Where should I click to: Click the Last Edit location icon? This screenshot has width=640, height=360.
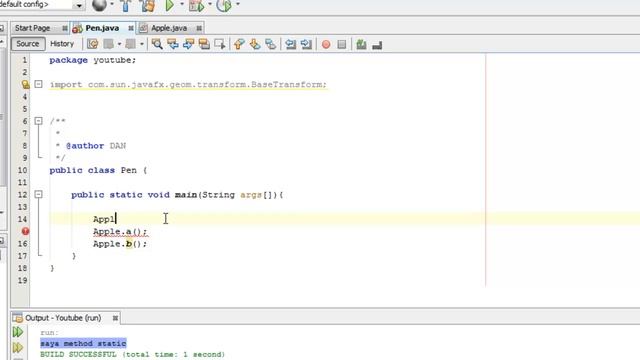point(93,44)
